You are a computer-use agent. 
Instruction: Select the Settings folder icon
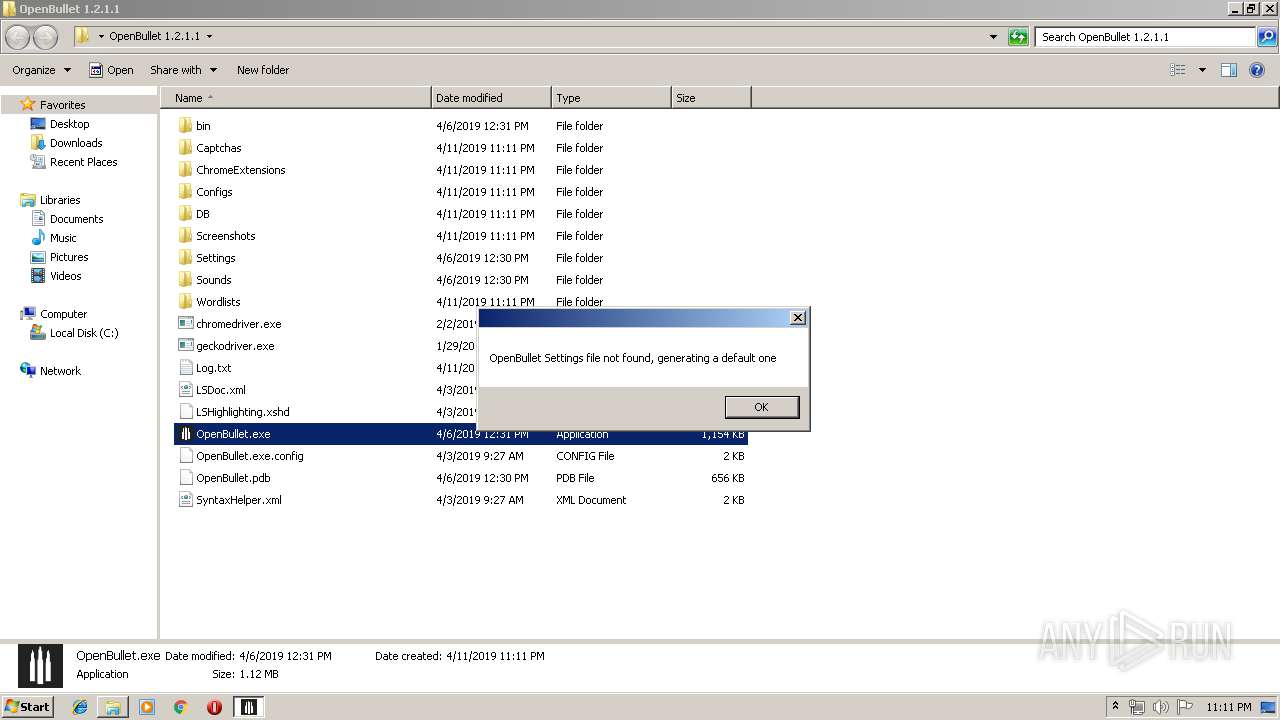[x=185, y=258]
